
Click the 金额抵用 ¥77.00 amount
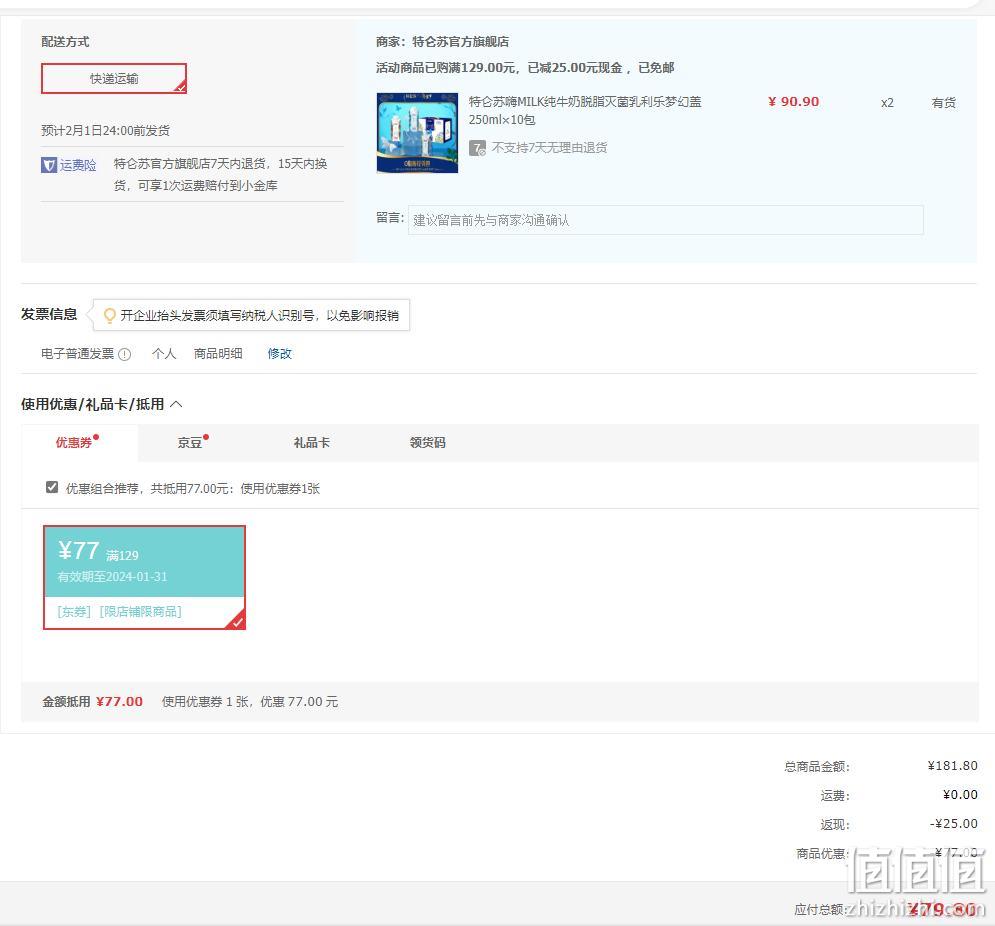(x=119, y=701)
